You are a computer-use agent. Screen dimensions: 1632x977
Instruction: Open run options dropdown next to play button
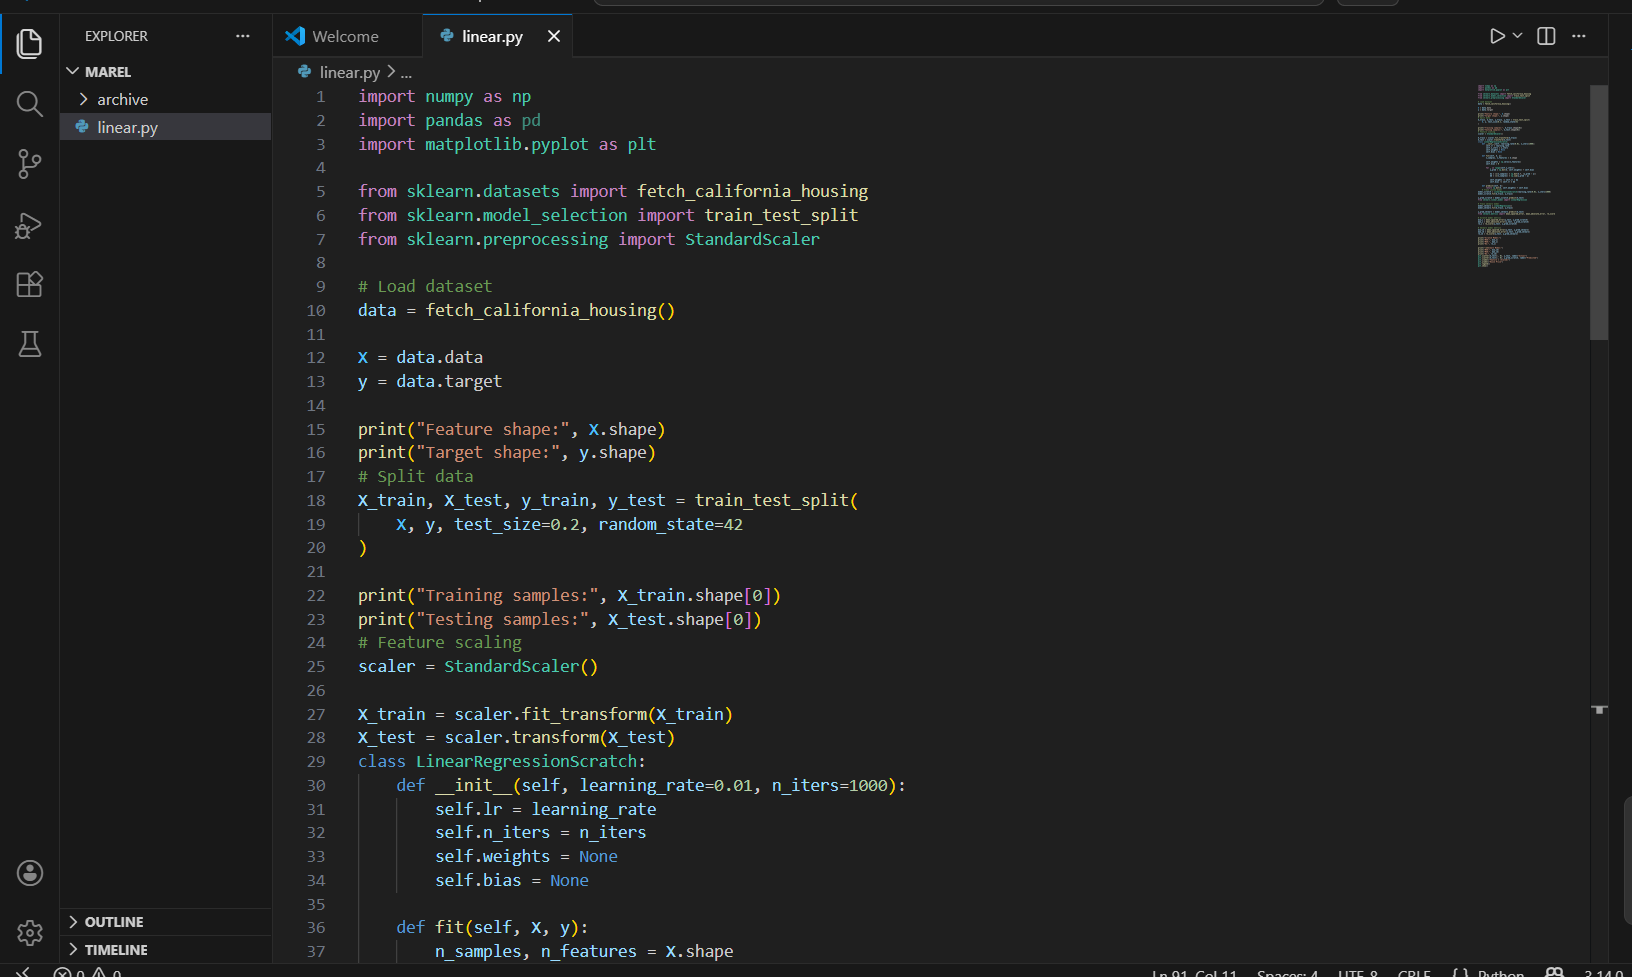[x=1517, y=36]
